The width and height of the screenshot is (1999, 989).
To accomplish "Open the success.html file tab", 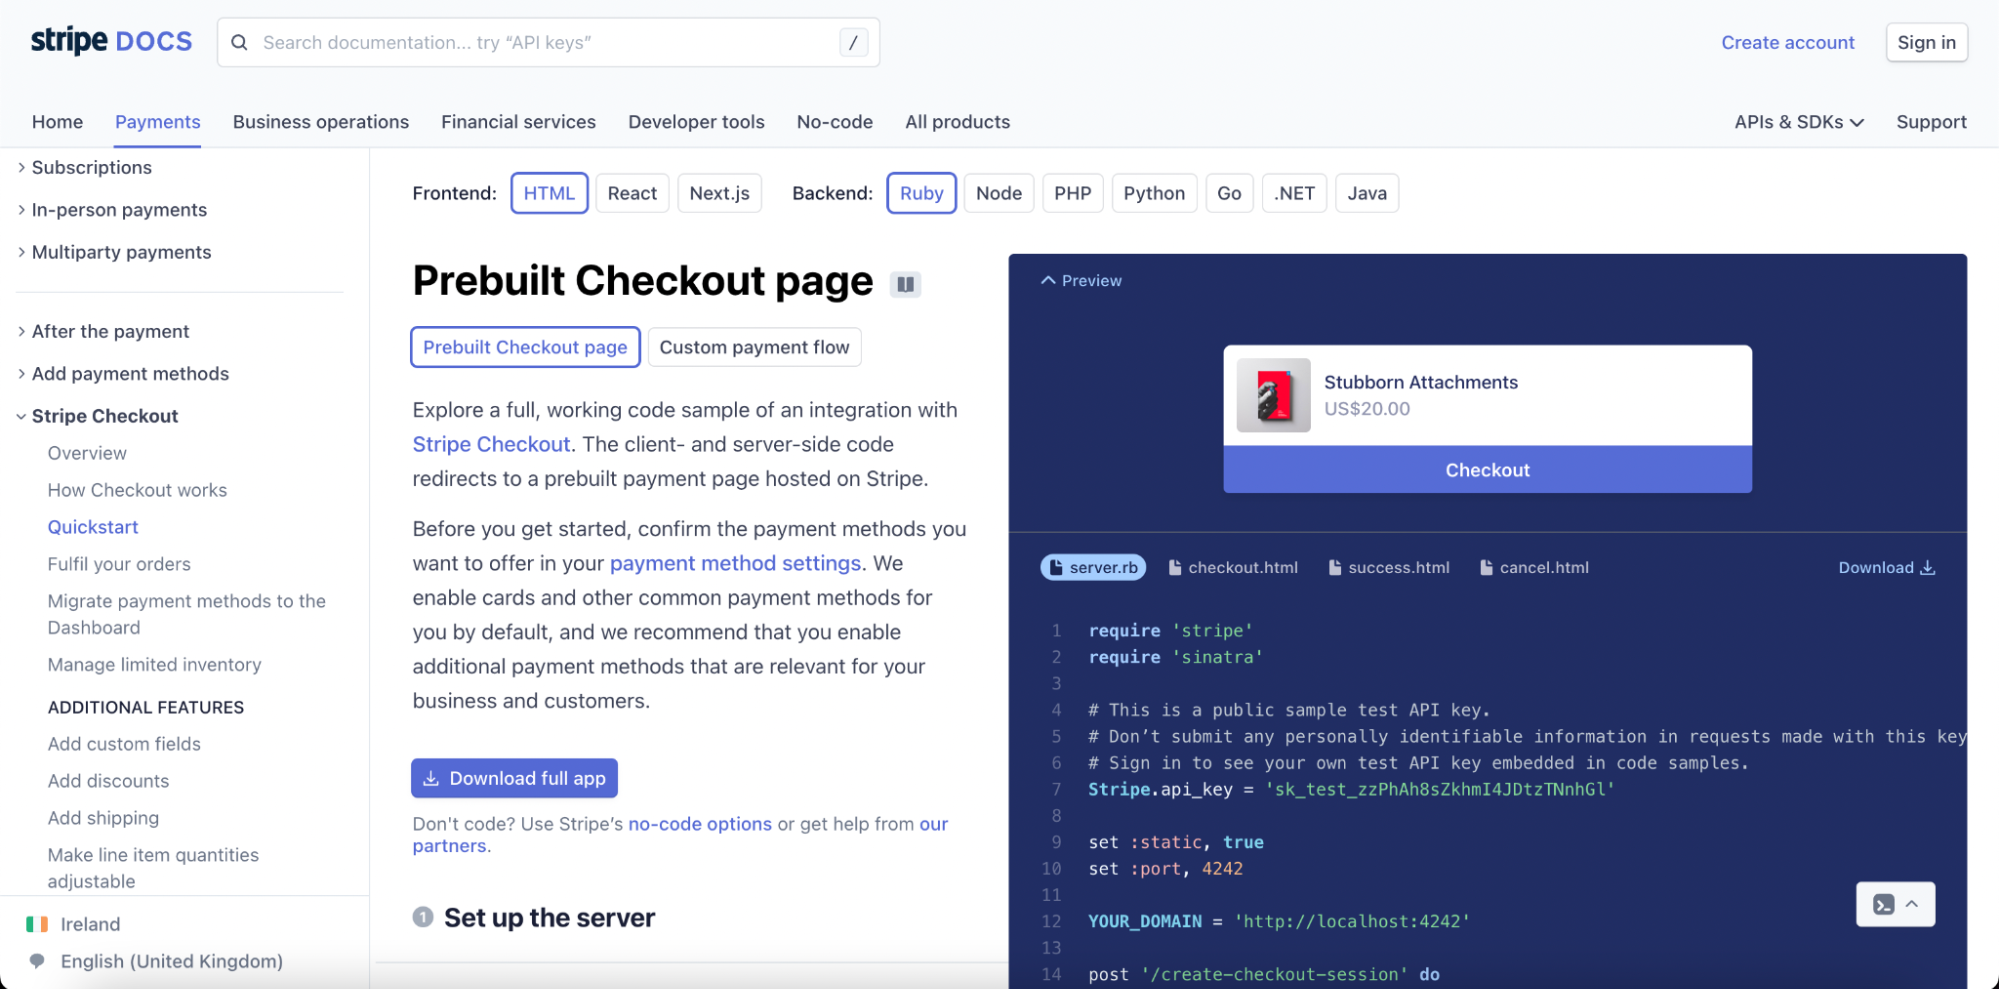I will coord(1389,567).
